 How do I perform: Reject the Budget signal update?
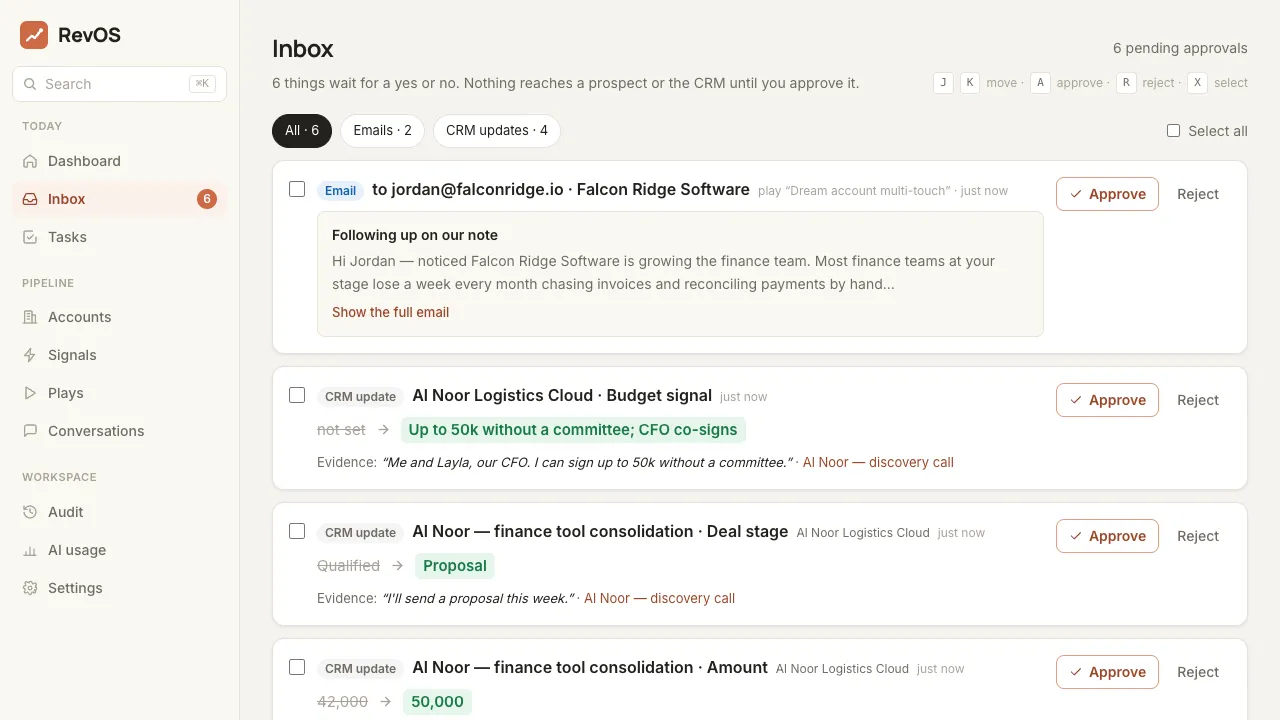point(1198,400)
